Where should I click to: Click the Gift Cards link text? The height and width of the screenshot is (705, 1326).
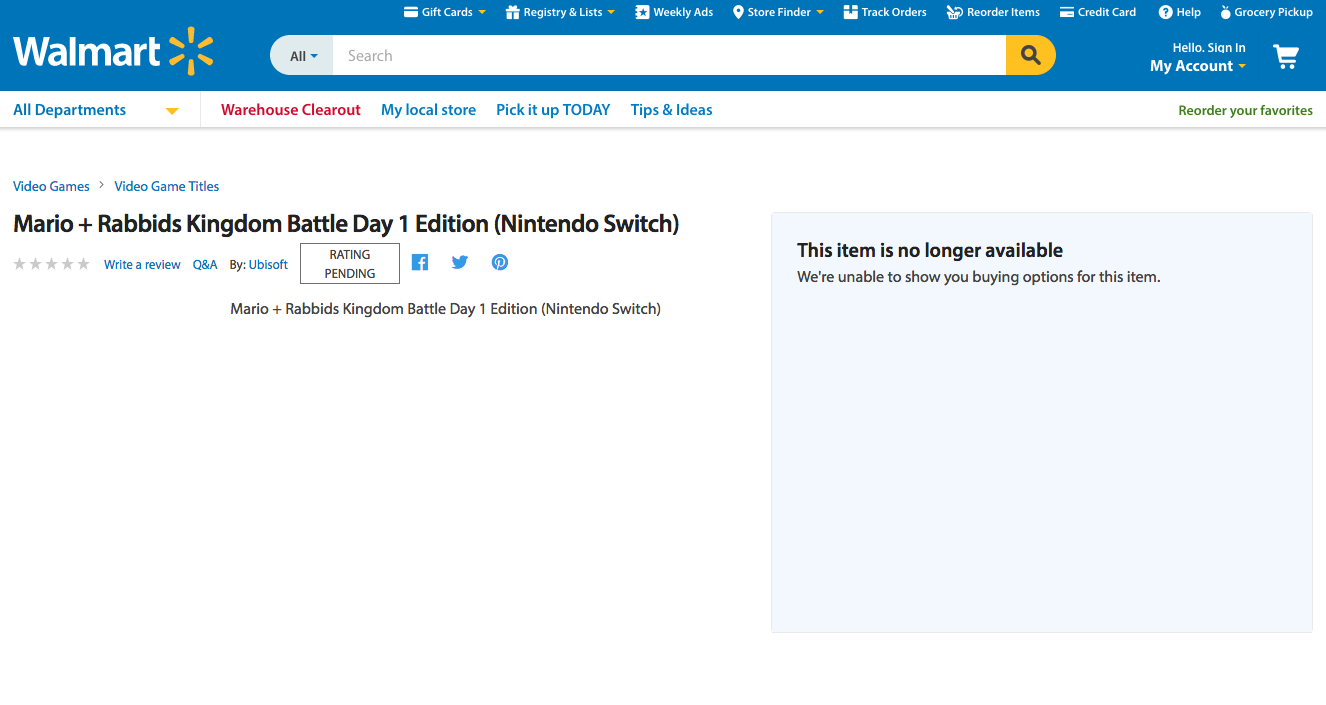[x=447, y=12]
